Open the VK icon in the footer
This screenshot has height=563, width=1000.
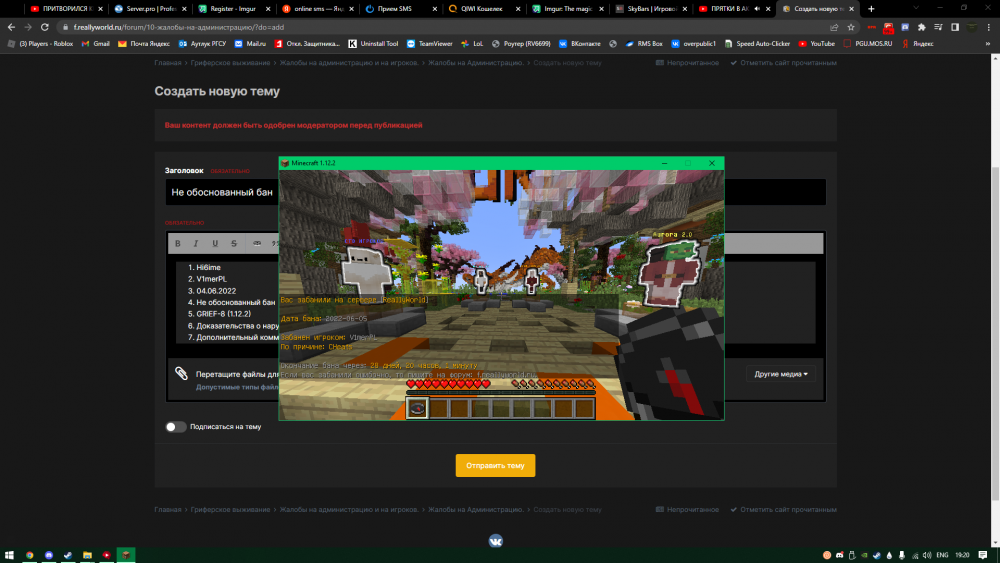click(496, 541)
